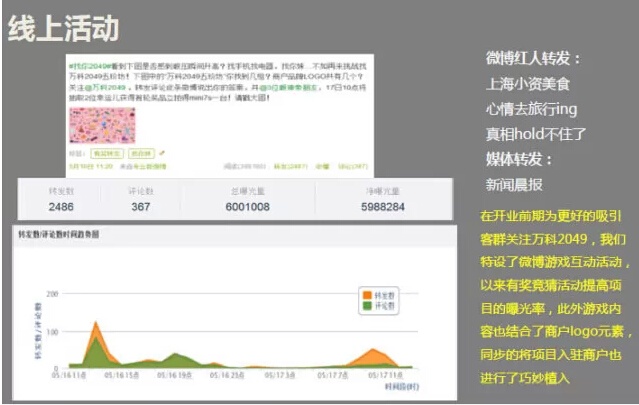
Task: Select the 净曝光量 5988284 statistic cell
Action: tap(382, 200)
